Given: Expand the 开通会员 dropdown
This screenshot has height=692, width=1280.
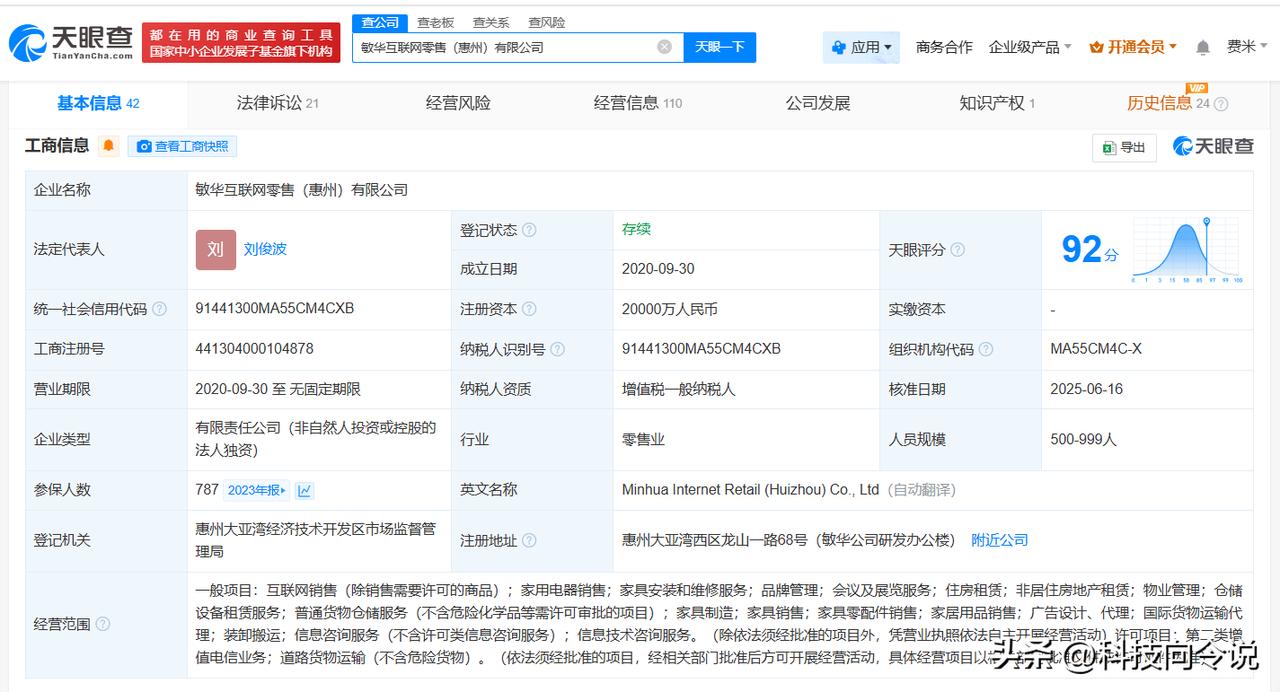Looking at the screenshot, I should pyautogui.click(x=1133, y=47).
